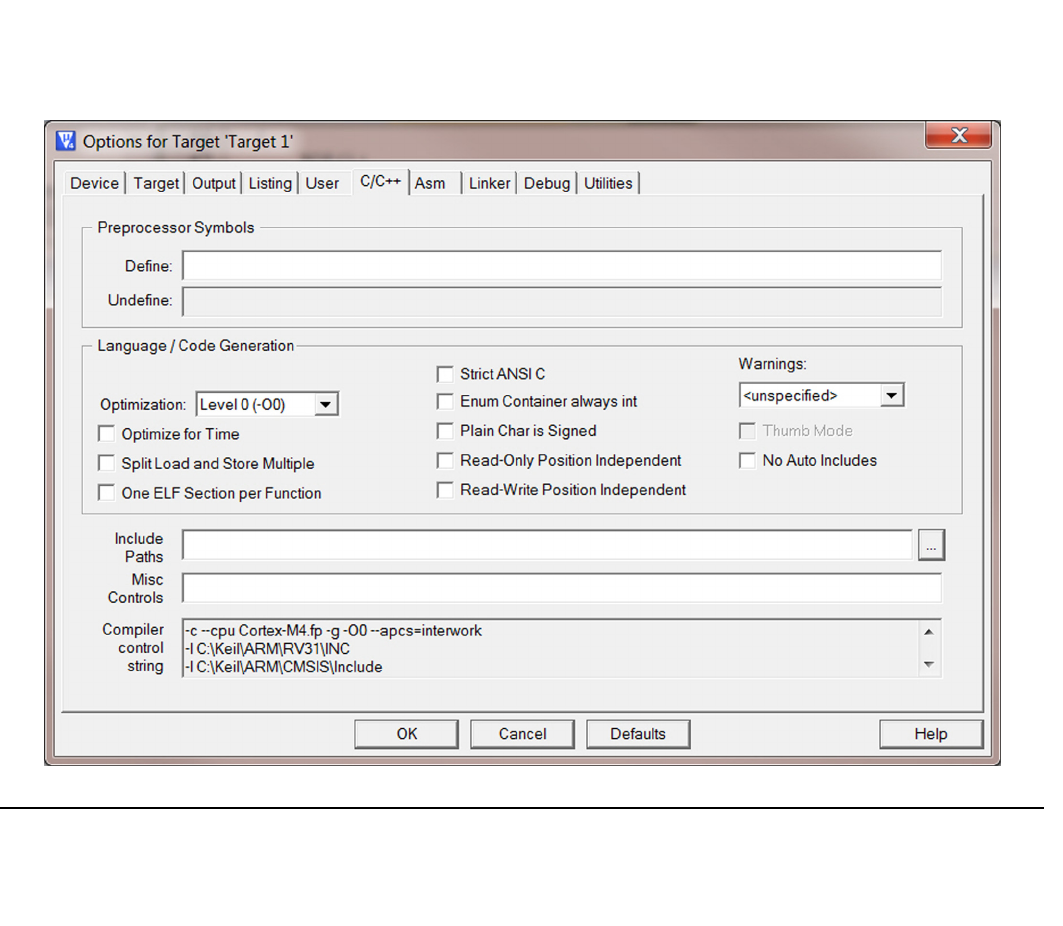Toggle Enum Container always int

pos(445,401)
